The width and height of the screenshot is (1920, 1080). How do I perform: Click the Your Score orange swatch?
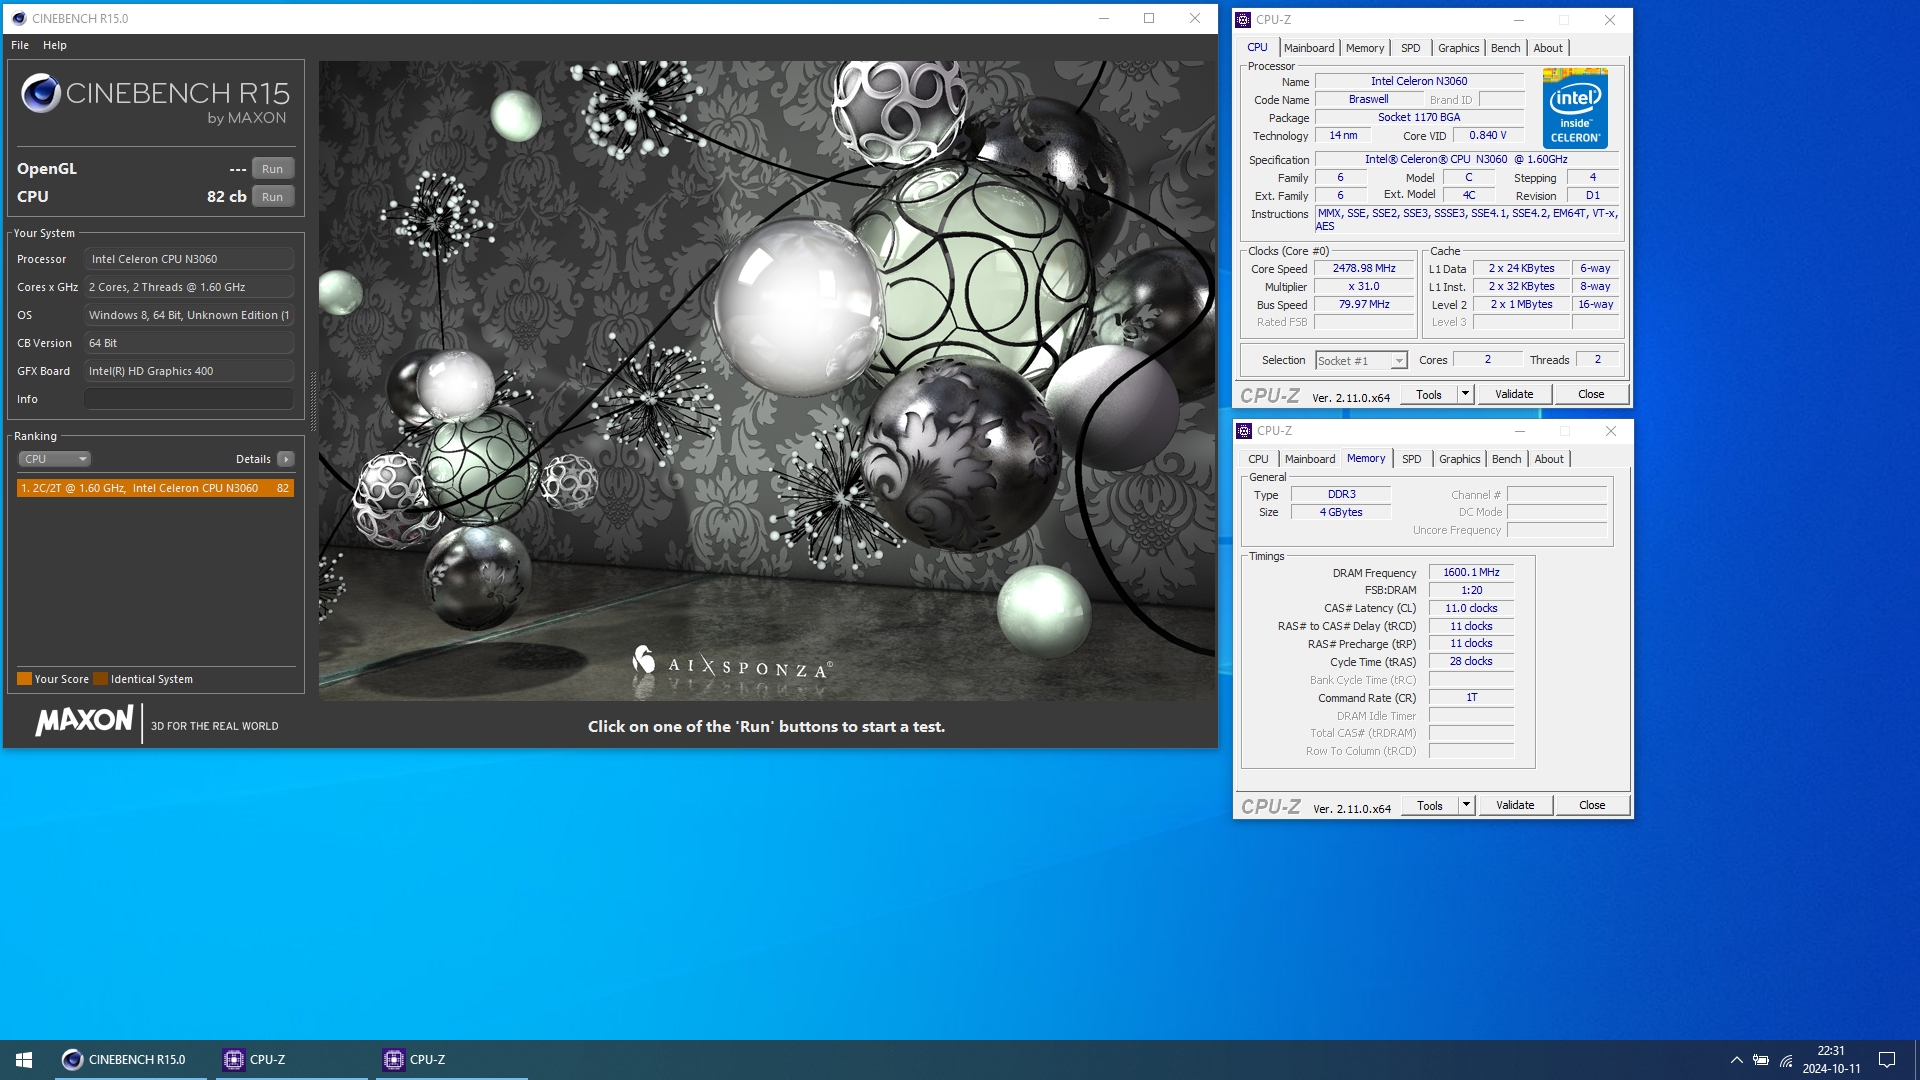click(x=24, y=679)
